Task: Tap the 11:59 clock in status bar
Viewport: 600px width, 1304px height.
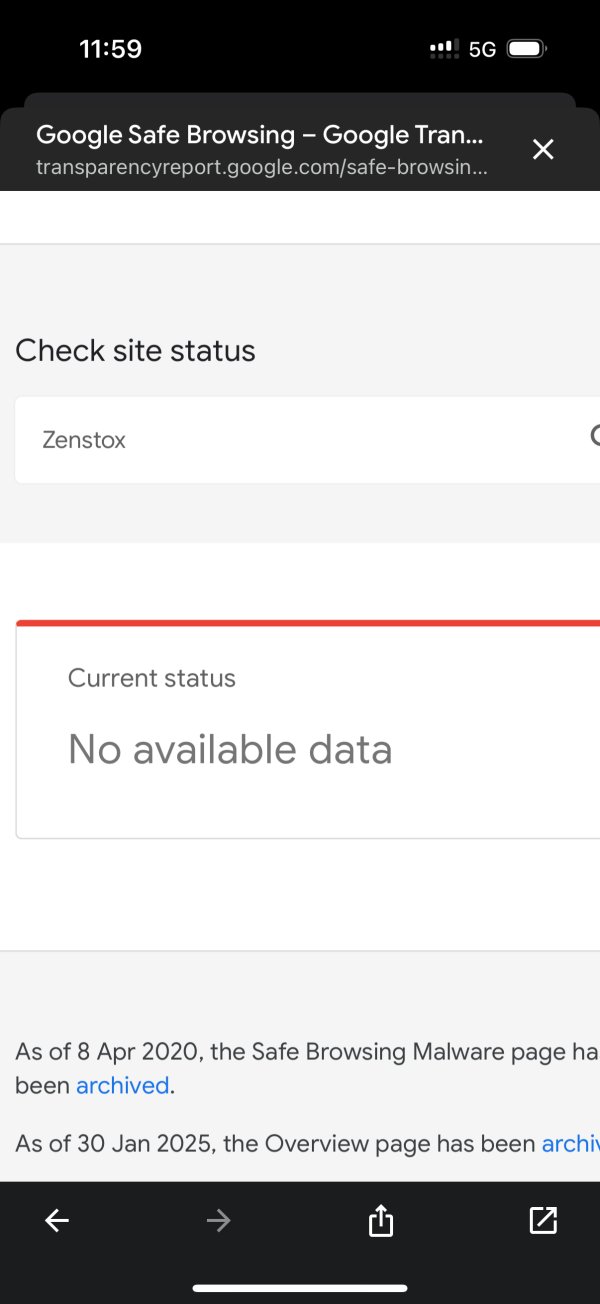Action: [x=110, y=49]
